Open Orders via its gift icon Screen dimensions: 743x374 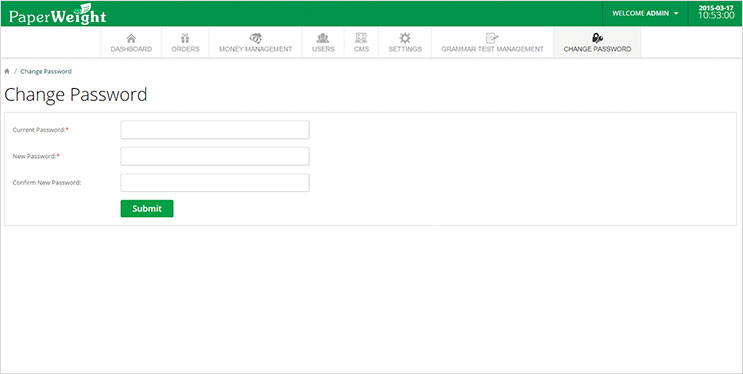point(185,38)
